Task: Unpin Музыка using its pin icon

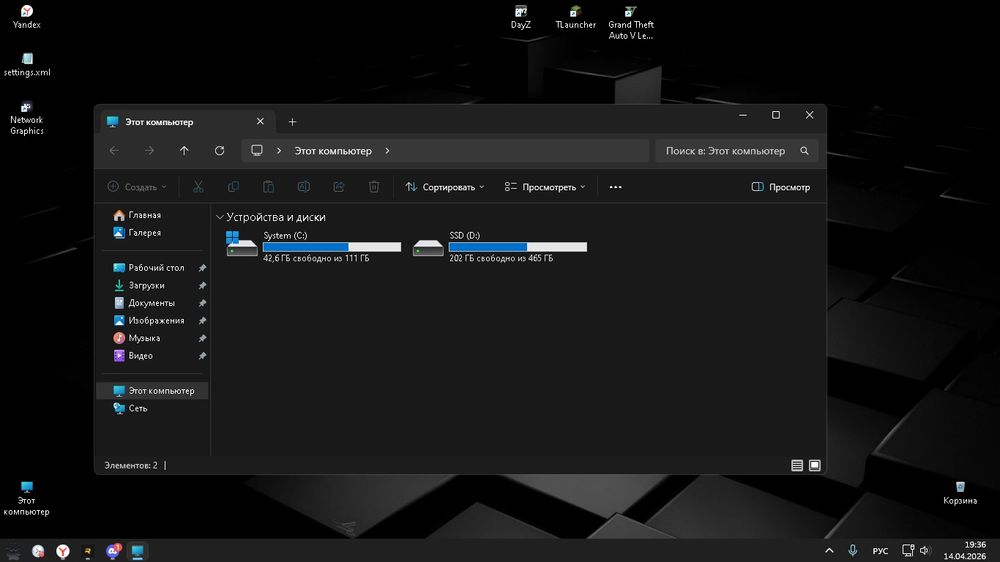Action: coord(202,338)
